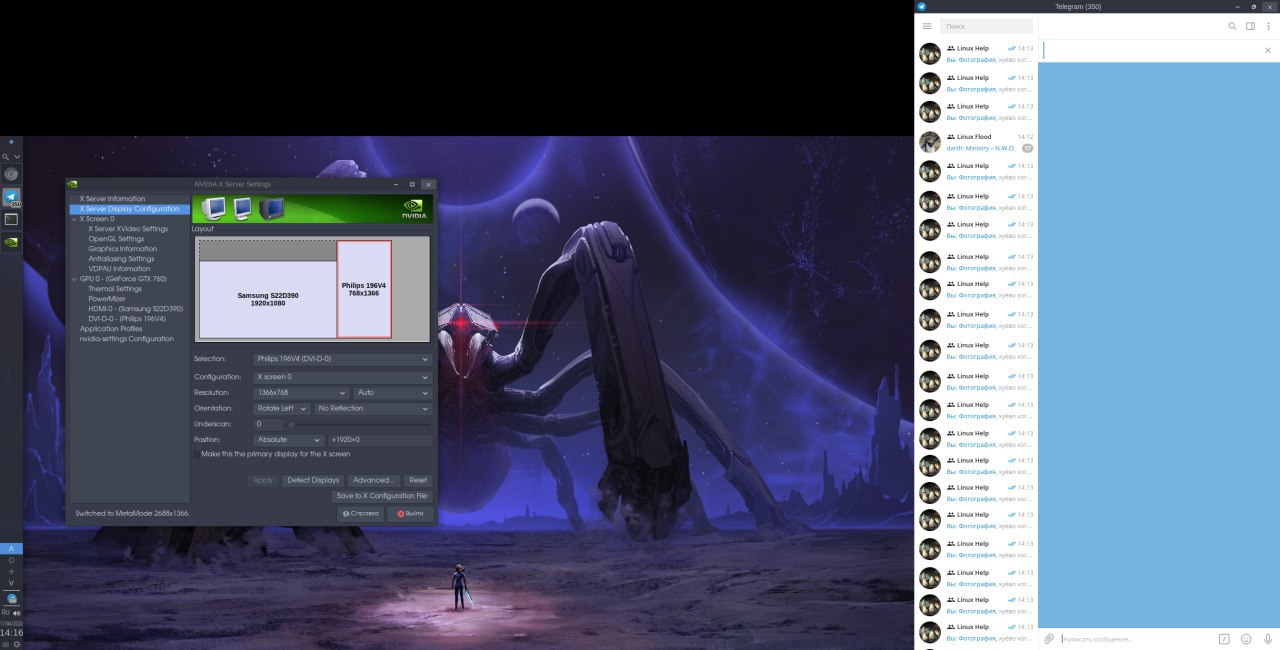Click the globe tray icon in panel
Image resolution: width=1280 pixels, height=650 pixels.
pyautogui.click(x=11, y=598)
